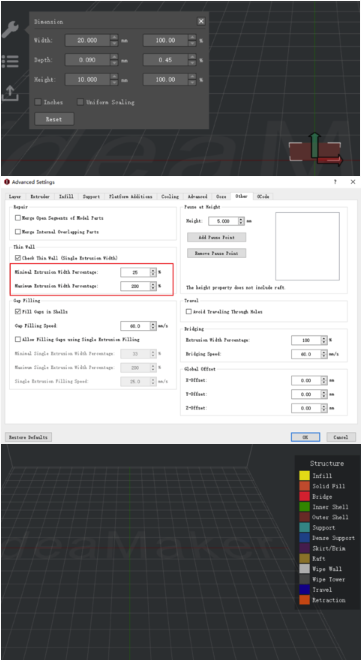Image resolution: width=361 pixels, height=660 pixels.
Task: Open the Ooze tab
Action: [221, 197]
